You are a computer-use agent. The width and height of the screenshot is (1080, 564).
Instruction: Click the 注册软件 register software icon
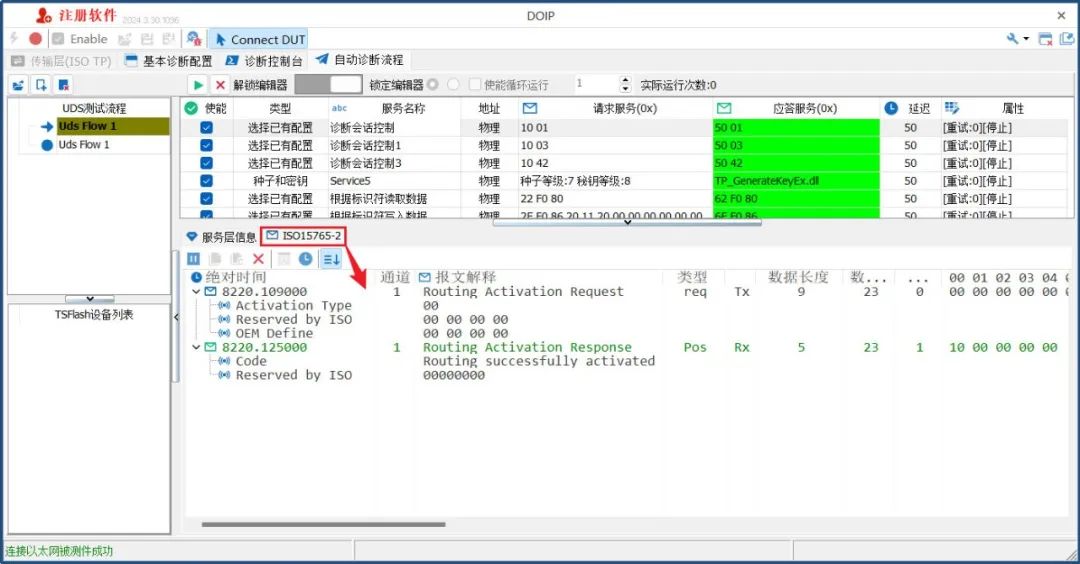click(44, 15)
